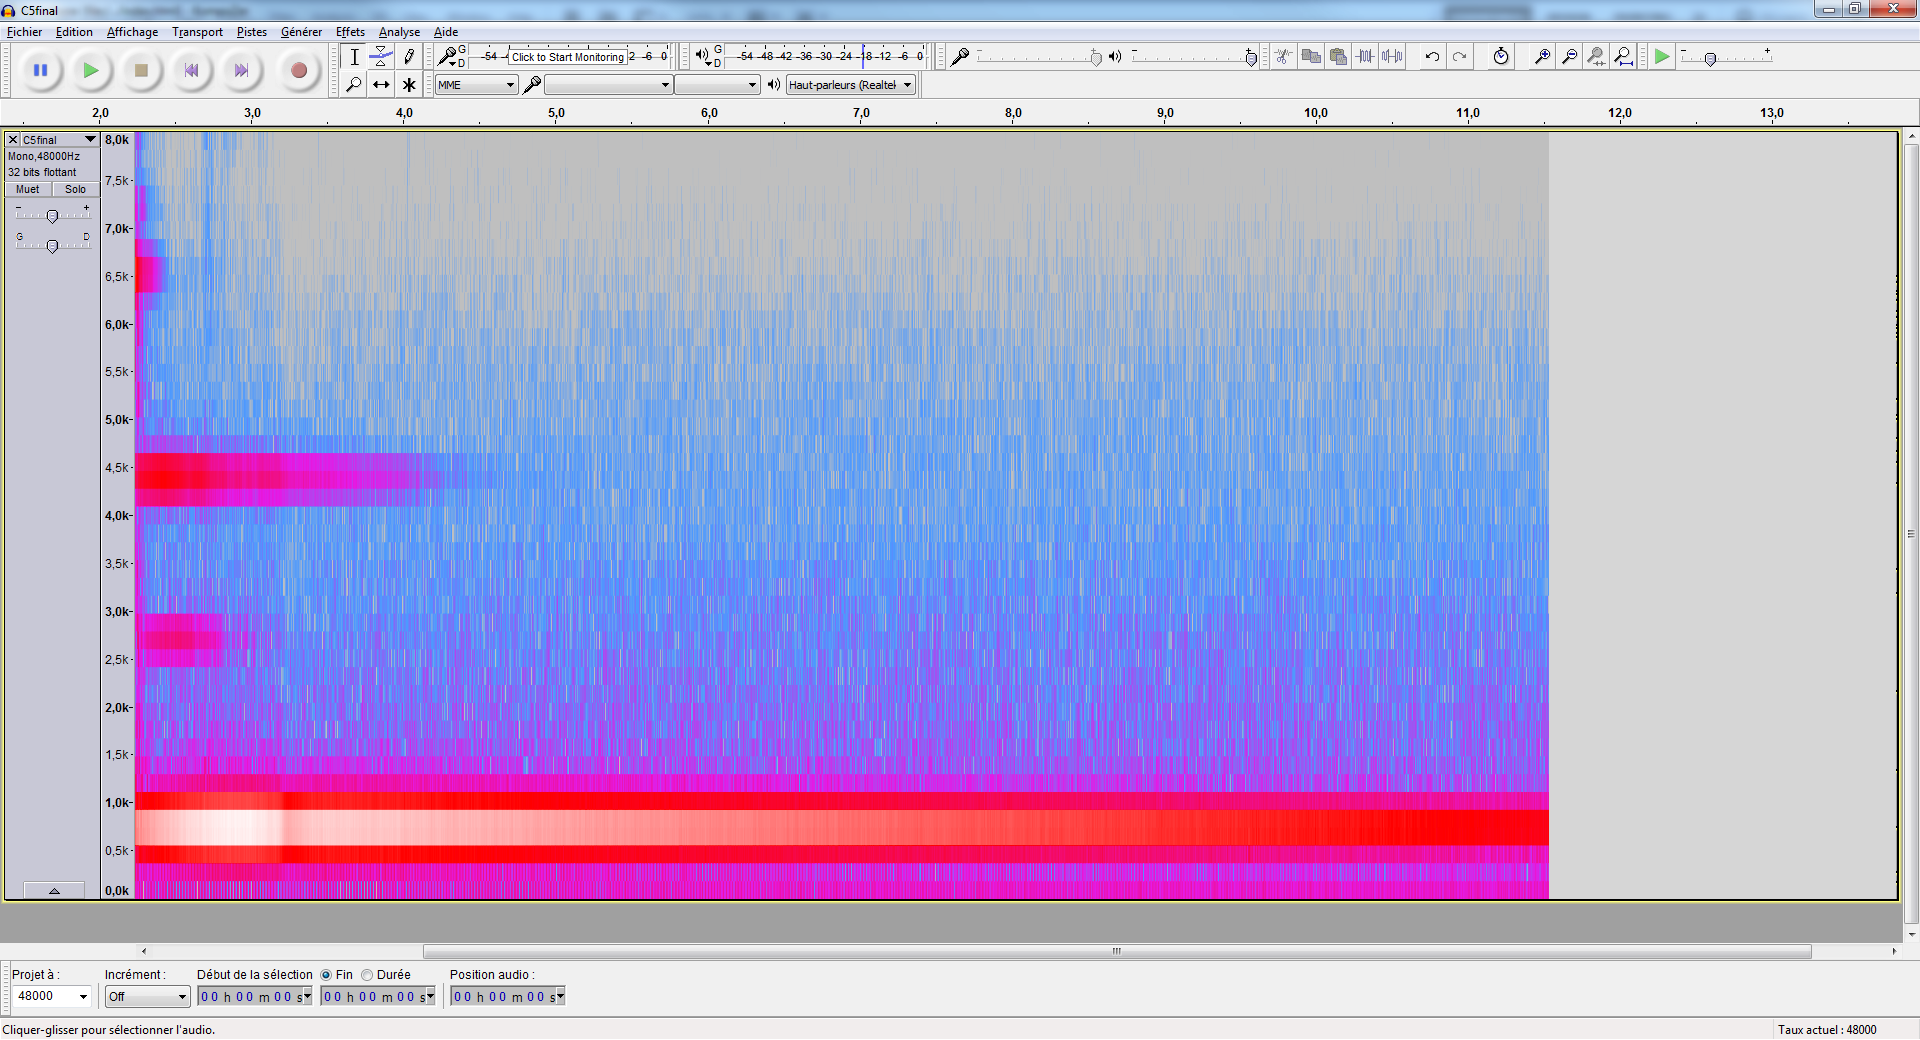
Task: Select the Fin radio button
Action: pos(326,975)
